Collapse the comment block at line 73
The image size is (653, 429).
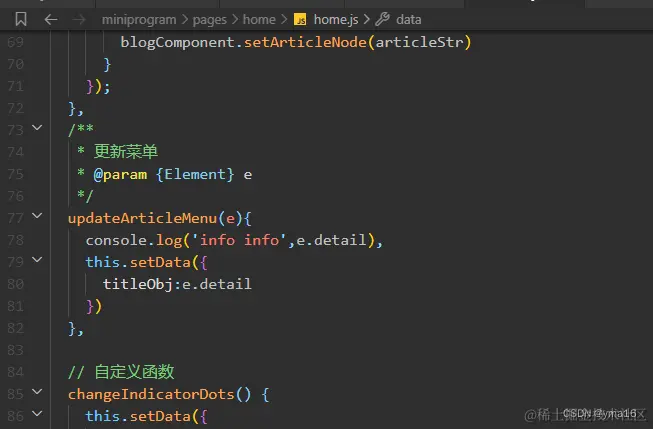click(37, 127)
